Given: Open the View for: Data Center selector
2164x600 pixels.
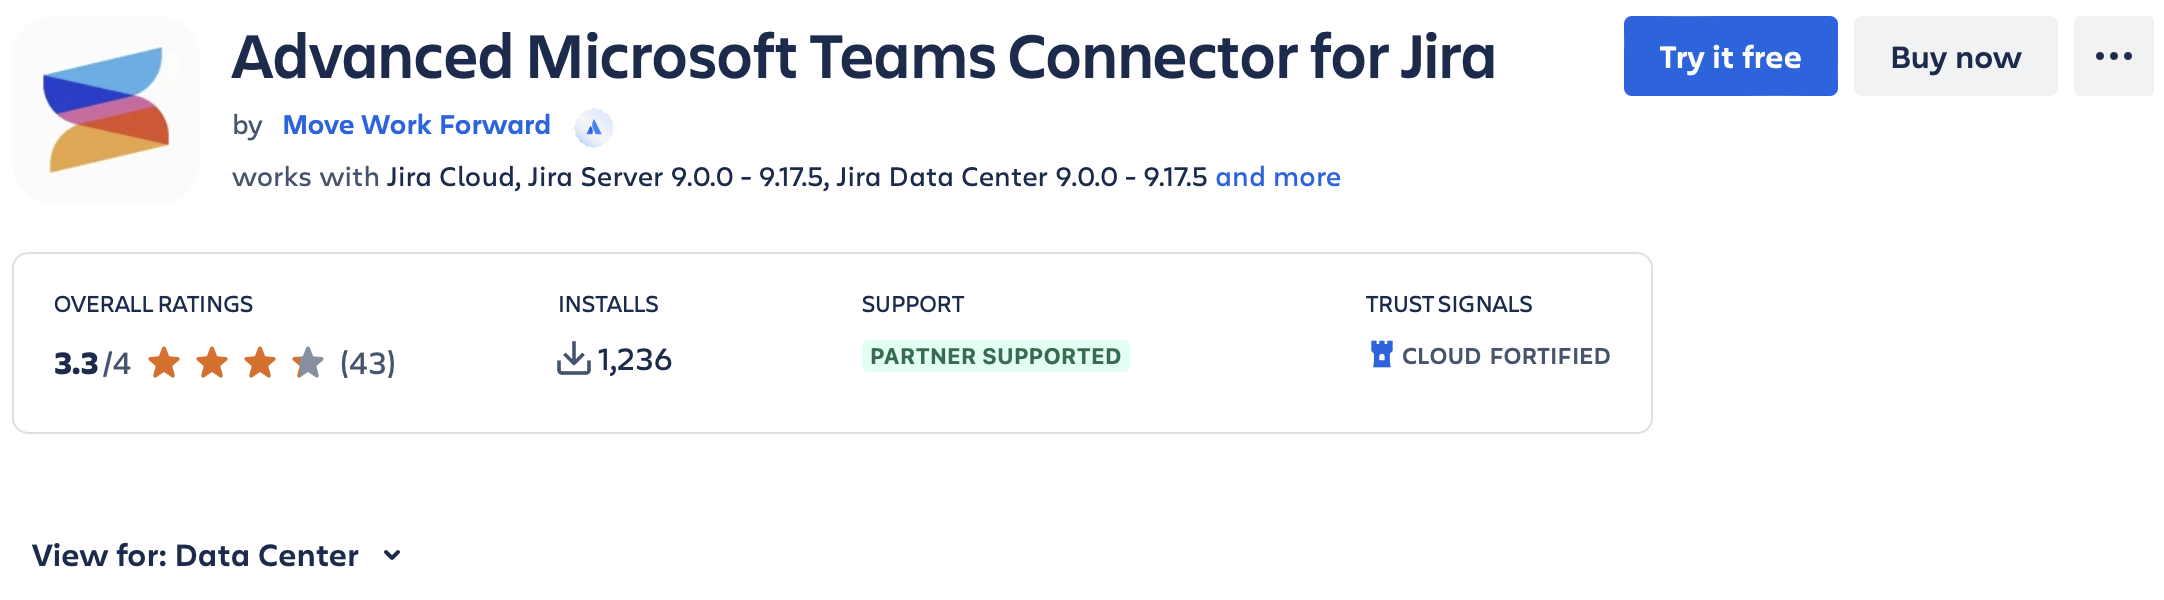Looking at the screenshot, I should point(195,556).
